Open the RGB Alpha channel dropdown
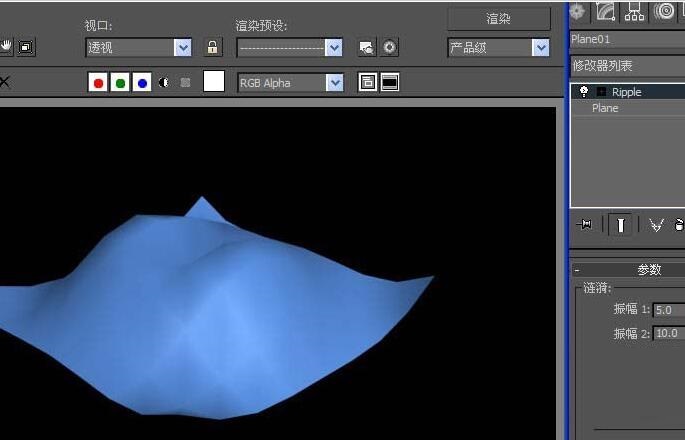 click(291, 83)
